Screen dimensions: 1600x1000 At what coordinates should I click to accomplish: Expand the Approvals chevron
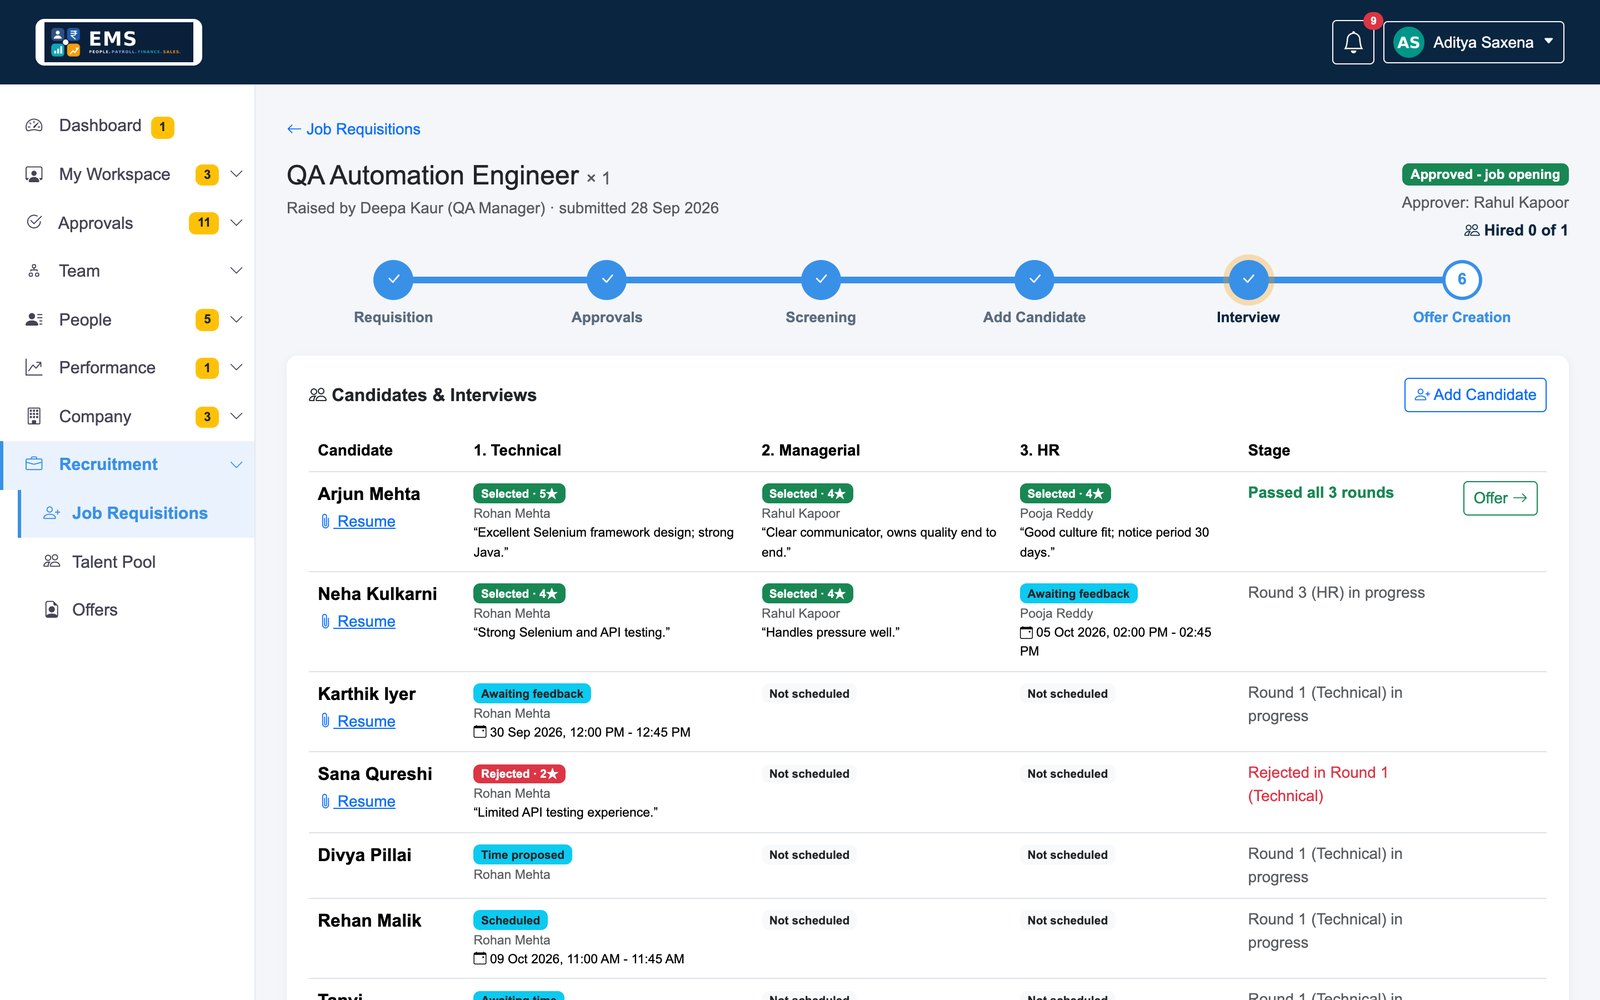pyautogui.click(x=237, y=222)
